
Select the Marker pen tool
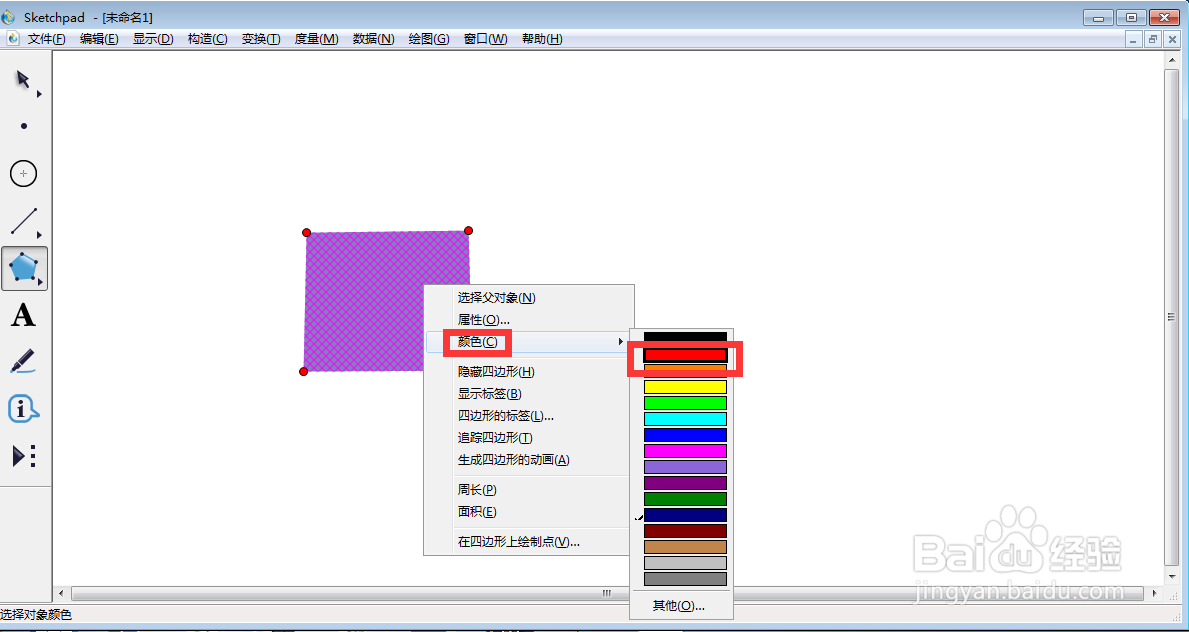[x=24, y=362]
